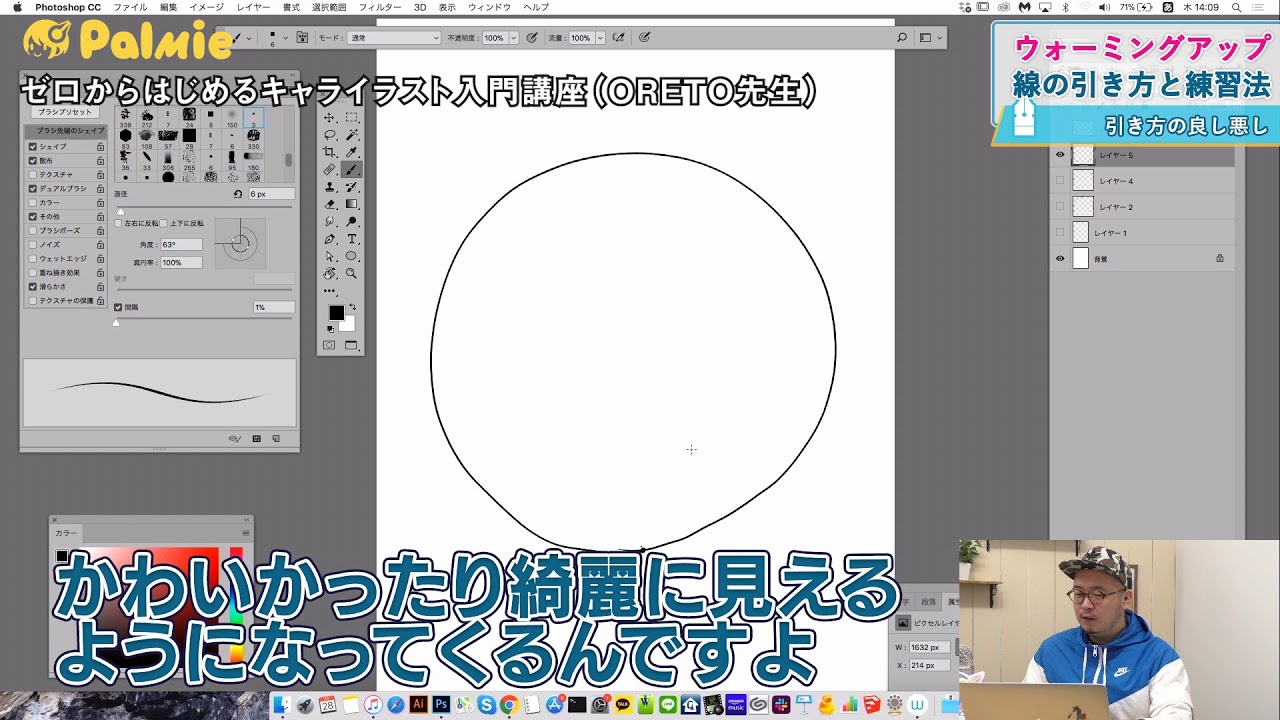1280x720 pixels.
Task: Select the Path Selection tool
Action: point(330,256)
